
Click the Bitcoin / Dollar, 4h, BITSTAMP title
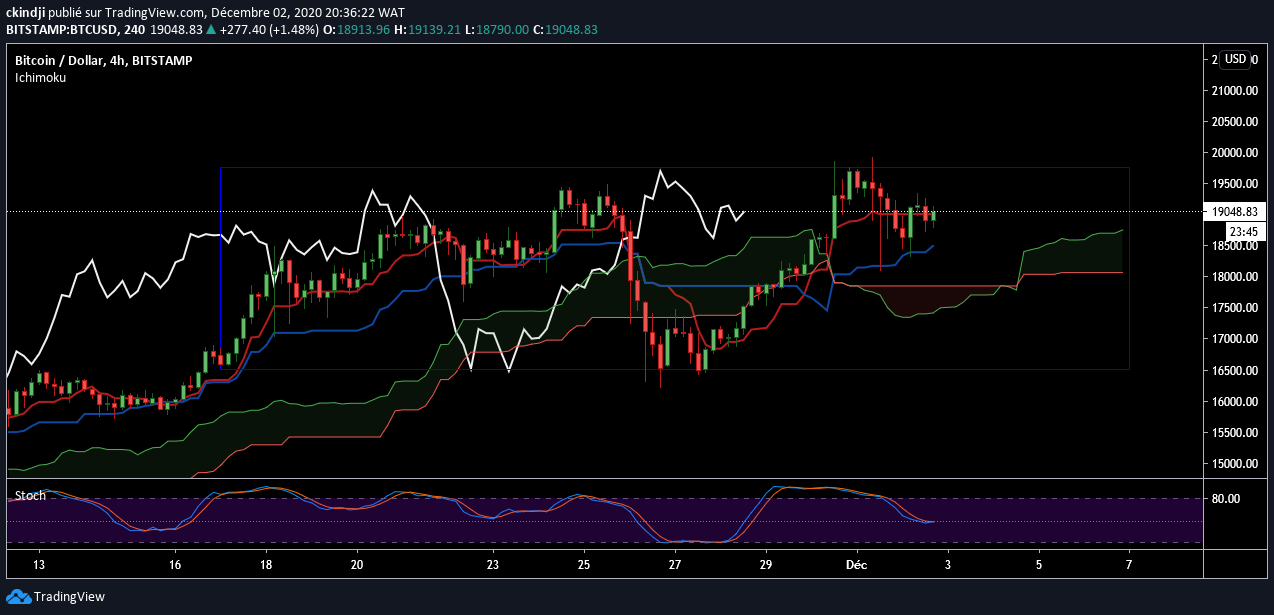point(103,61)
